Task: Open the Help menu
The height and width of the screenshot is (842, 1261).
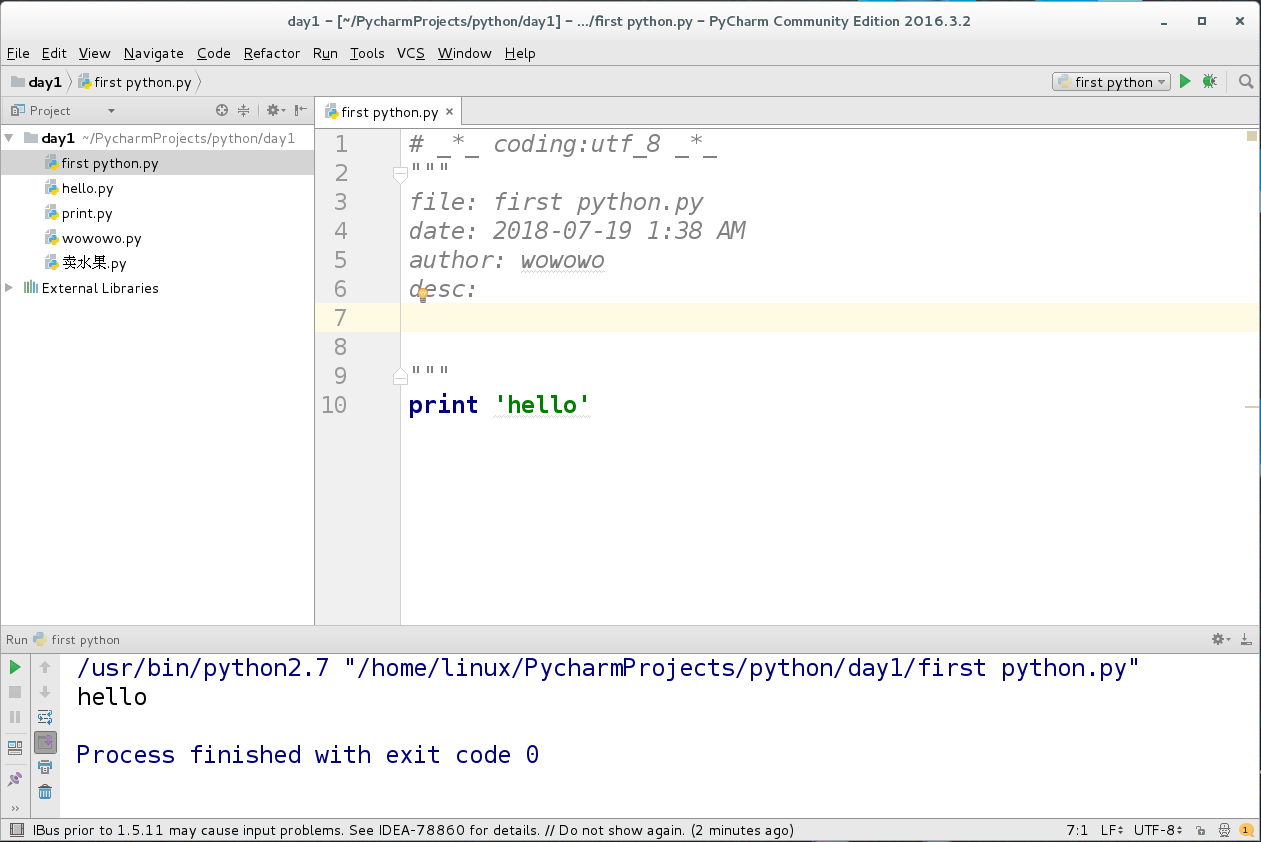Action: pyautogui.click(x=520, y=53)
